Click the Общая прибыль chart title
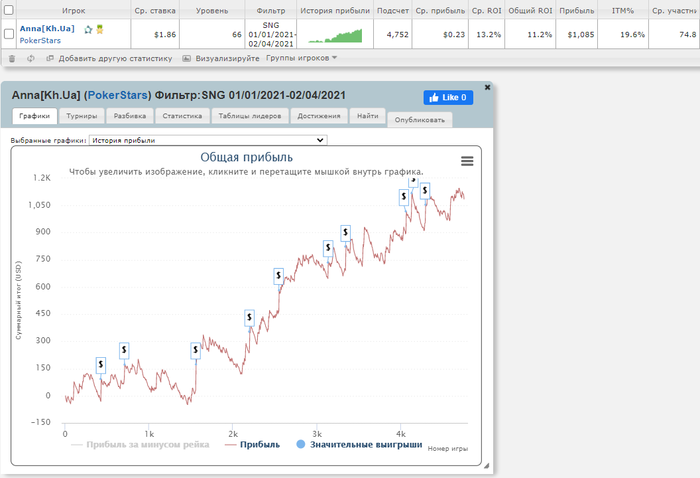 pos(246,157)
